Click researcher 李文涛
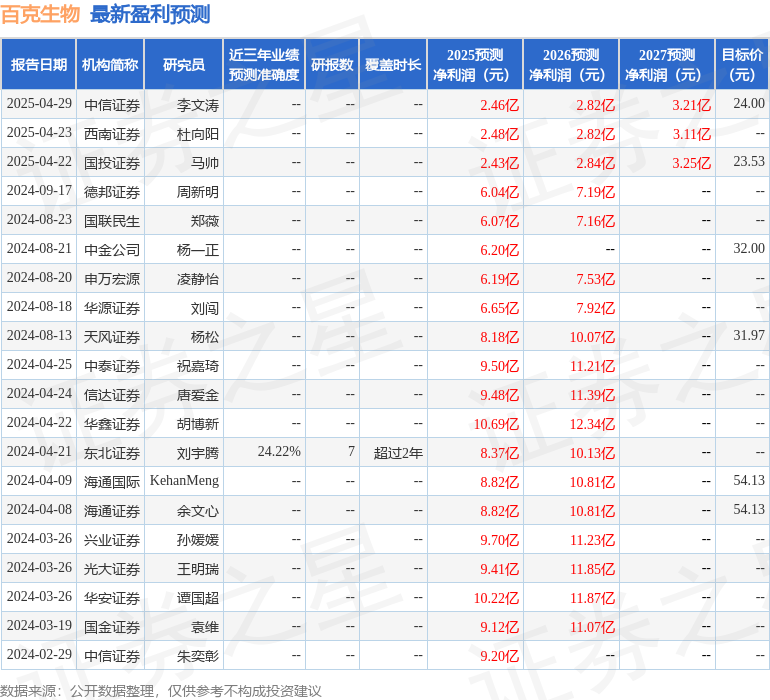770x700 pixels. 198,105
